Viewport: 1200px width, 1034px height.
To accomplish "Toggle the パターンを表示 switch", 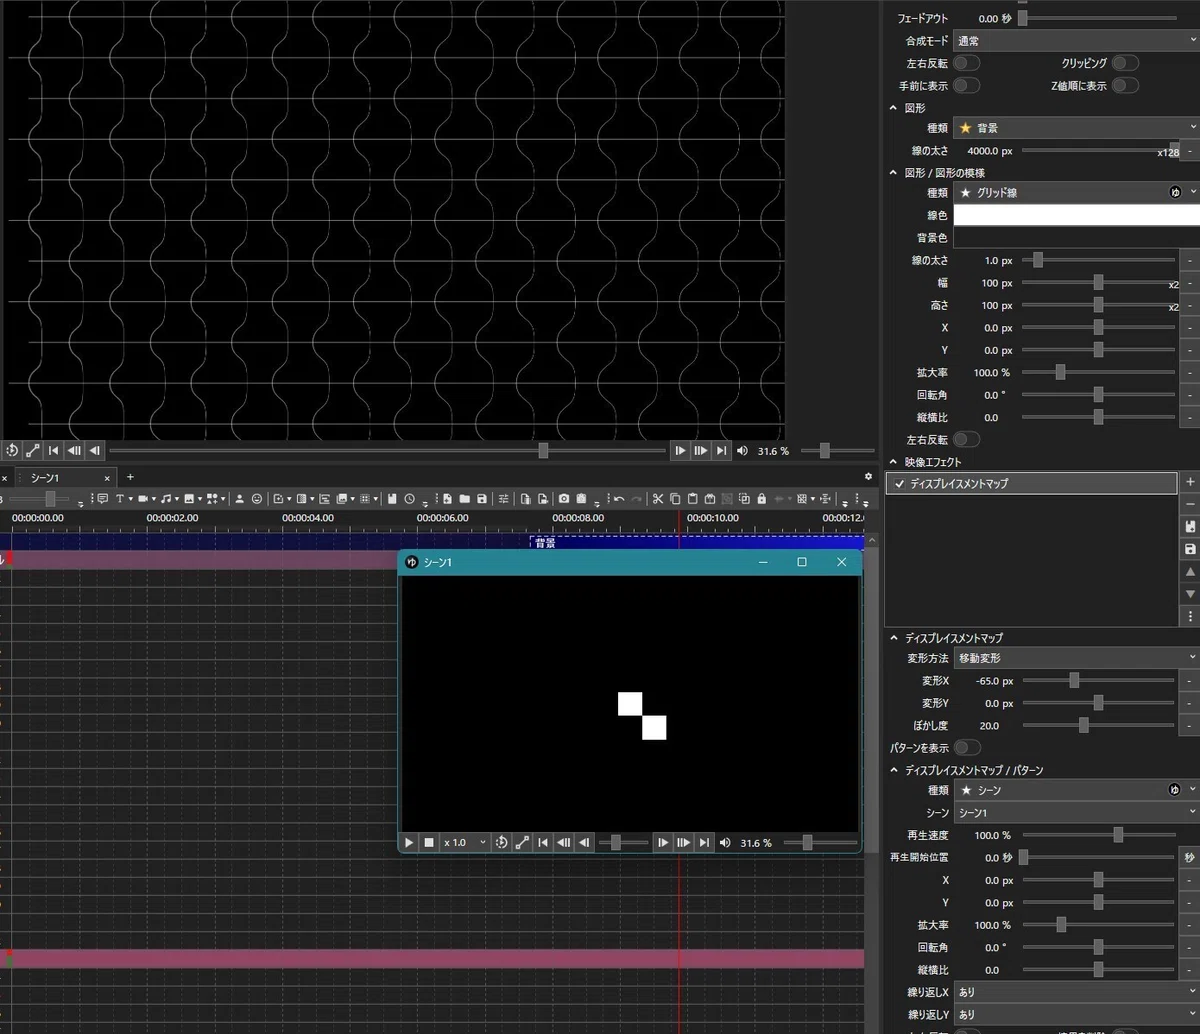I will click(x=966, y=748).
